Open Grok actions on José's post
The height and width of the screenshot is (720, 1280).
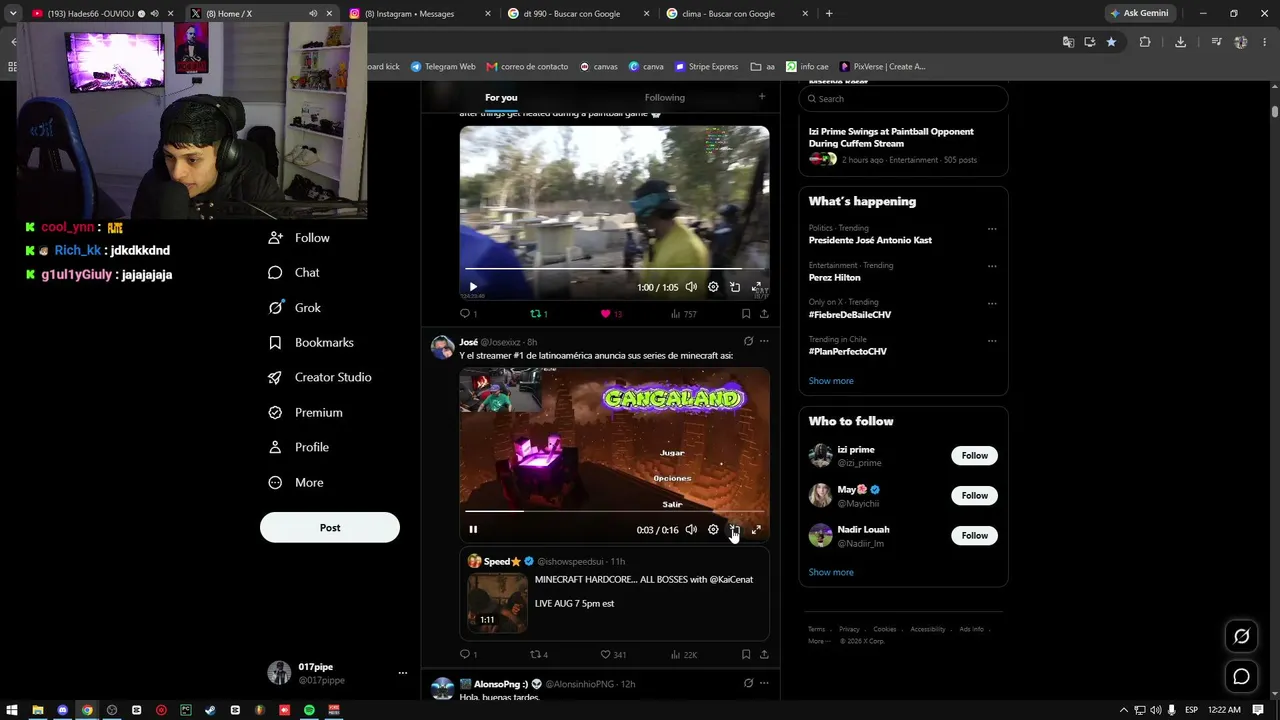click(748, 342)
